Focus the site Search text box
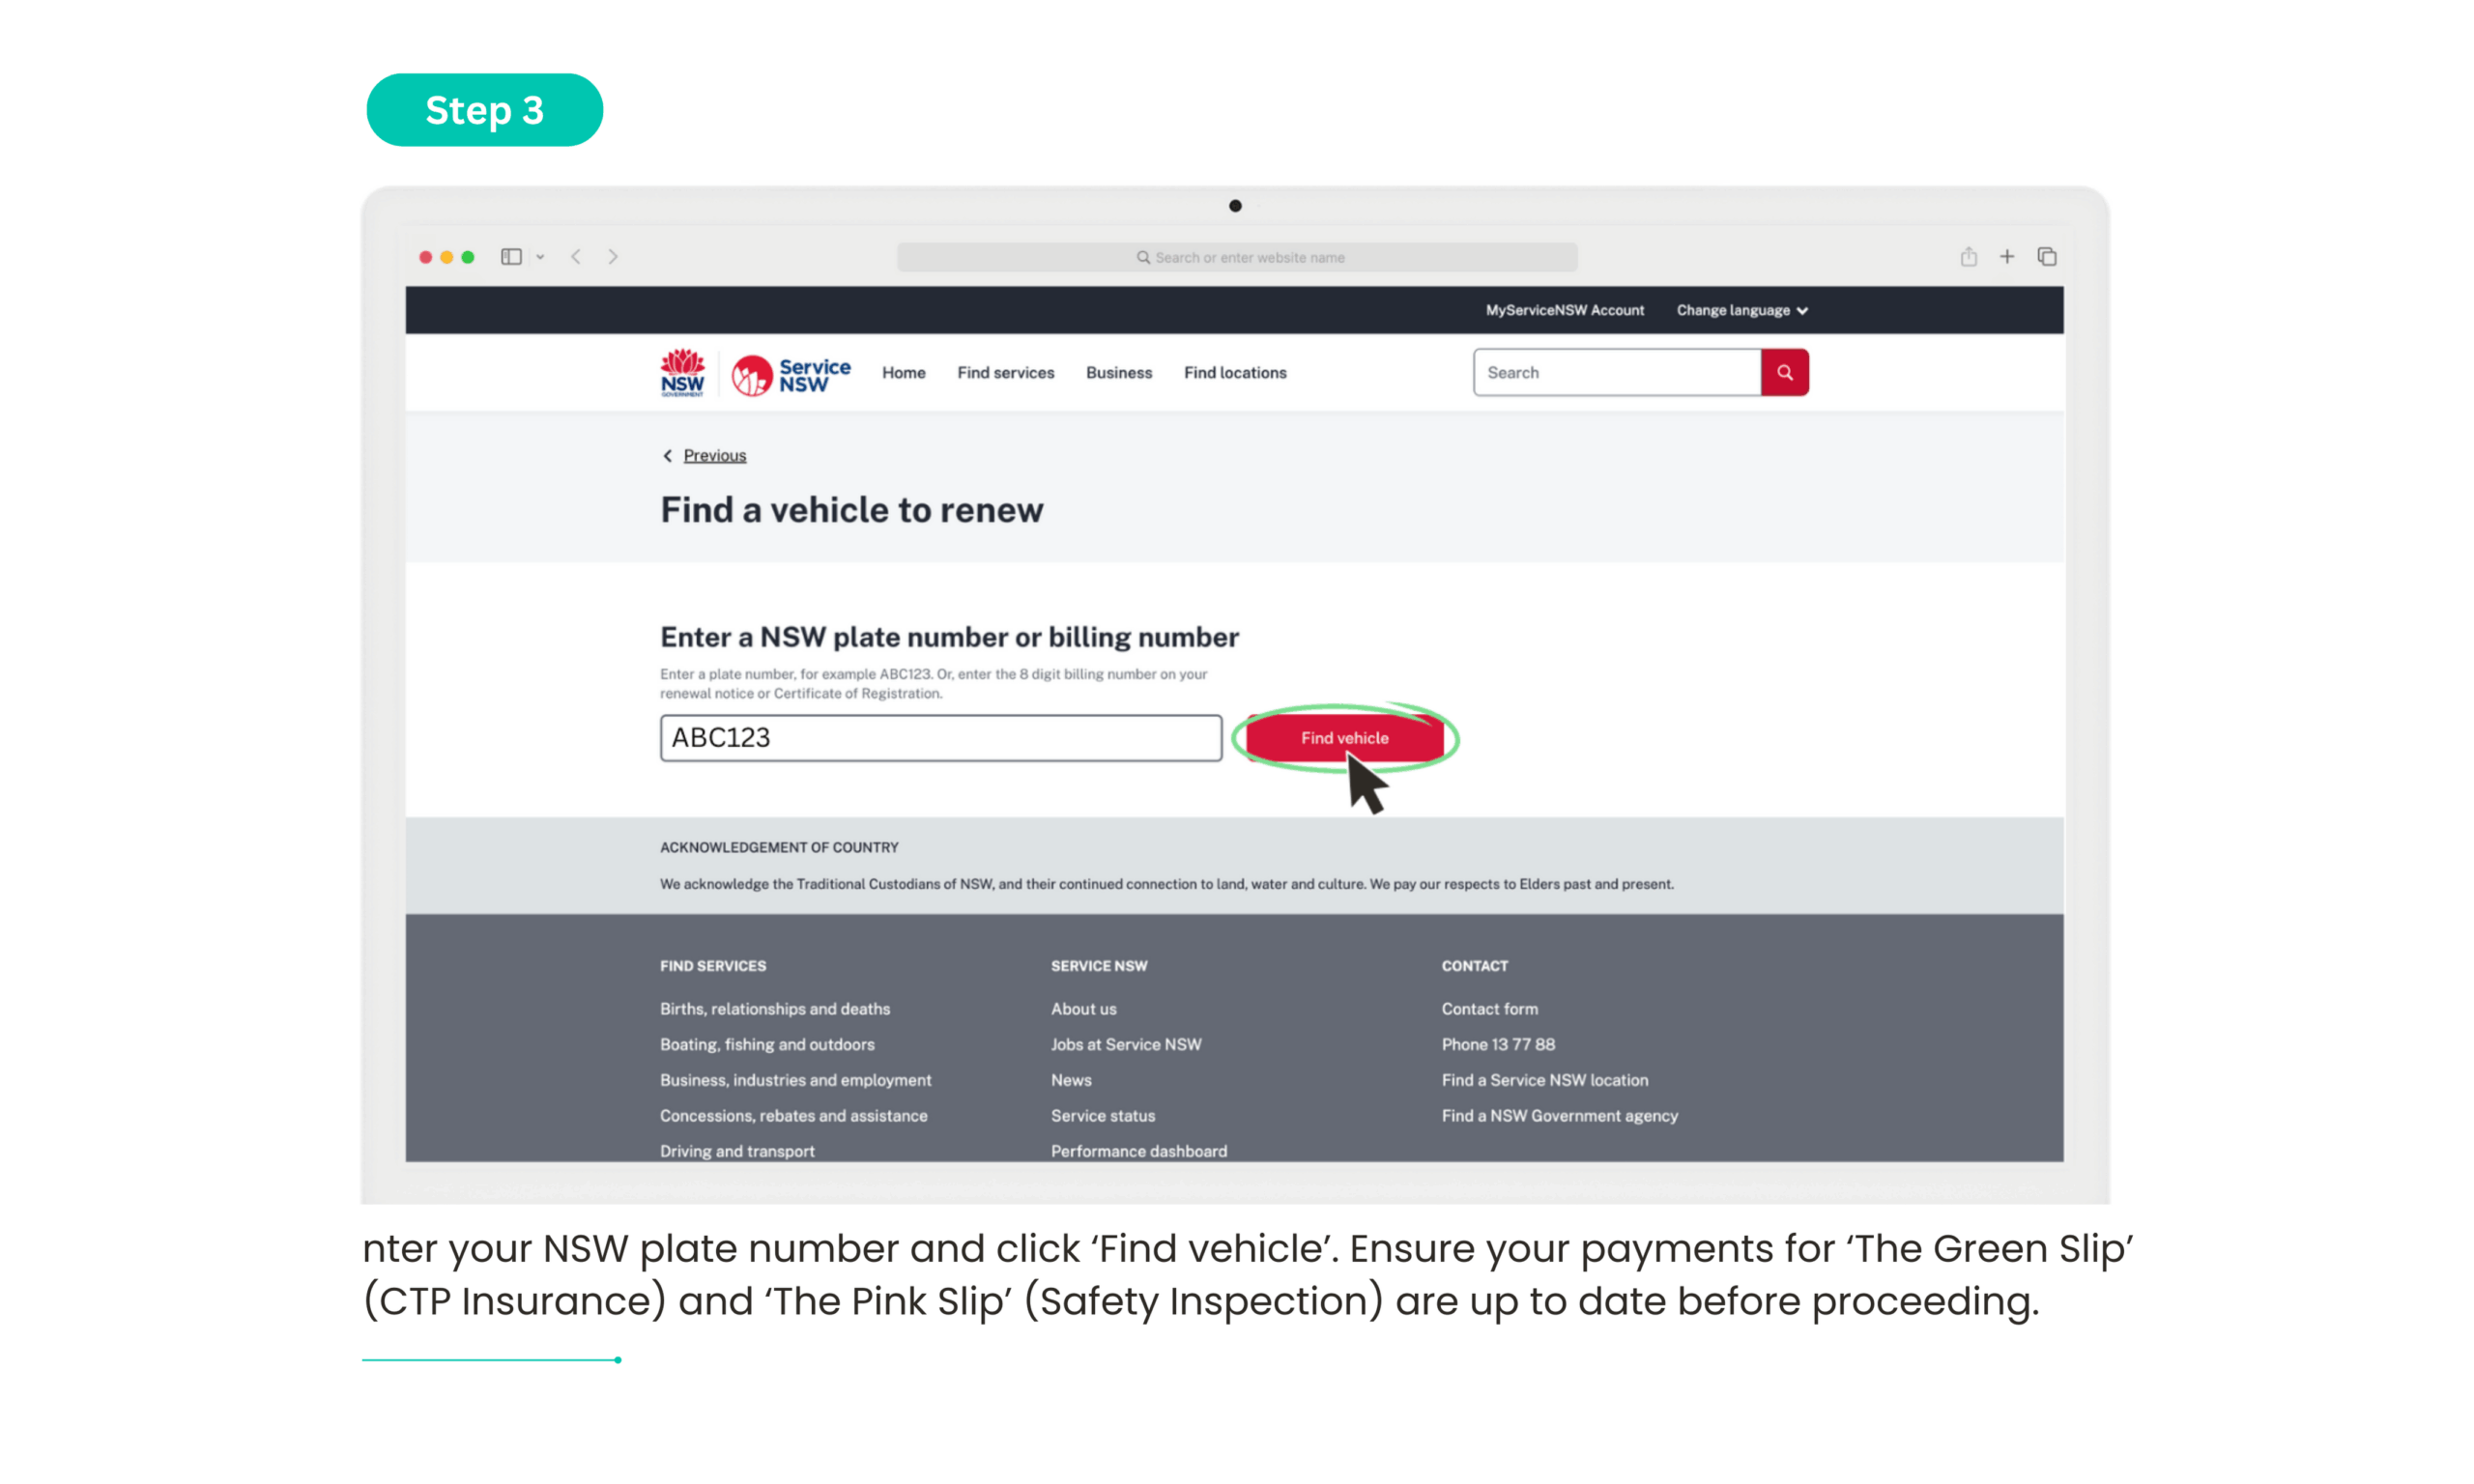This screenshot has width=2474, height=1484. point(1616,373)
